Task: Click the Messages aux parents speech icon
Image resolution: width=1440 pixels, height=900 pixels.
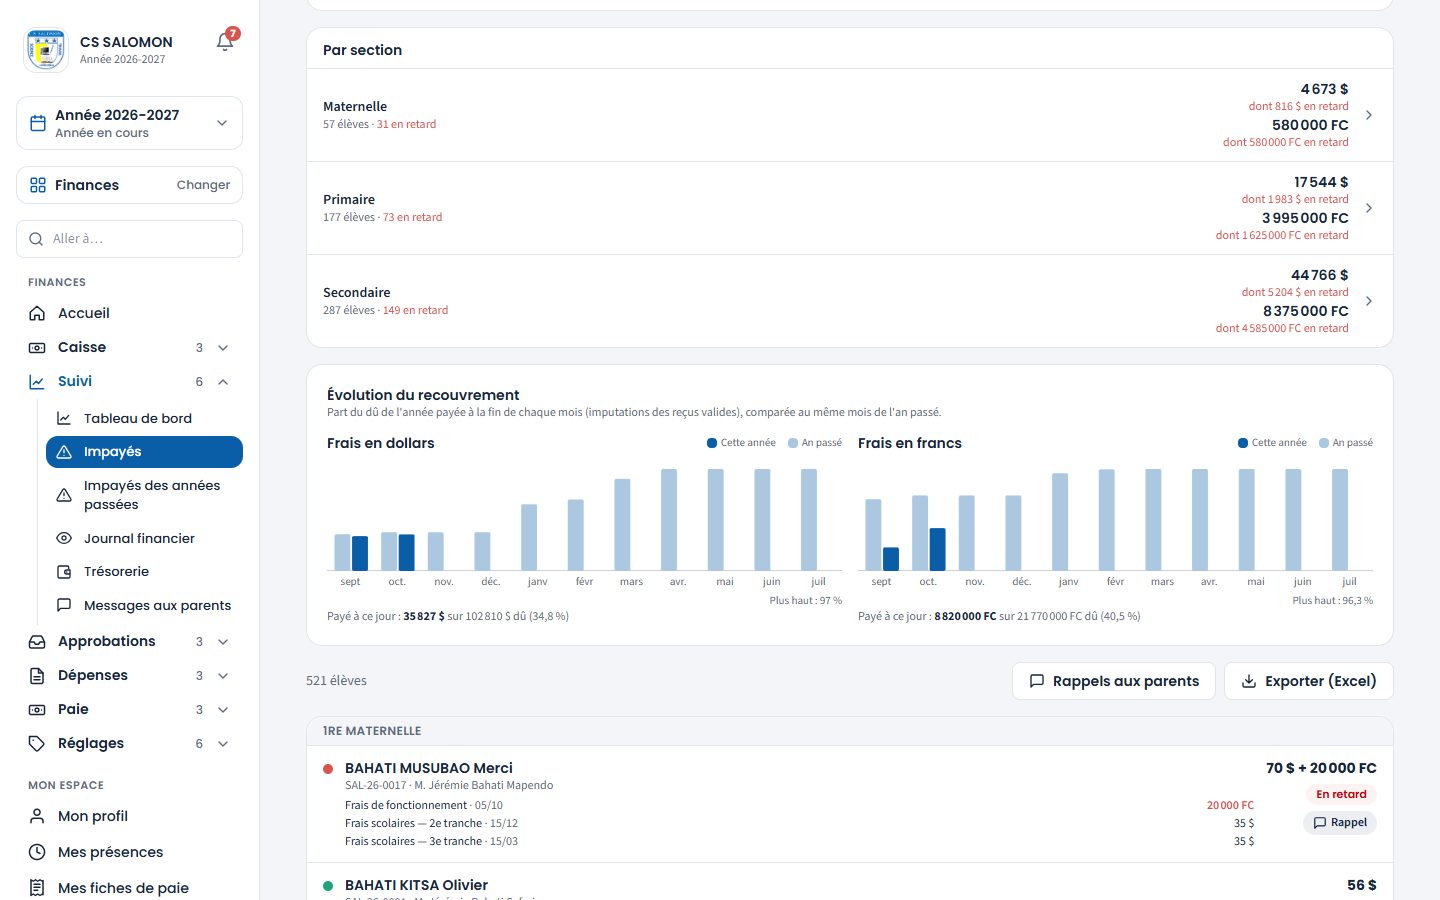Action: click(64, 605)
